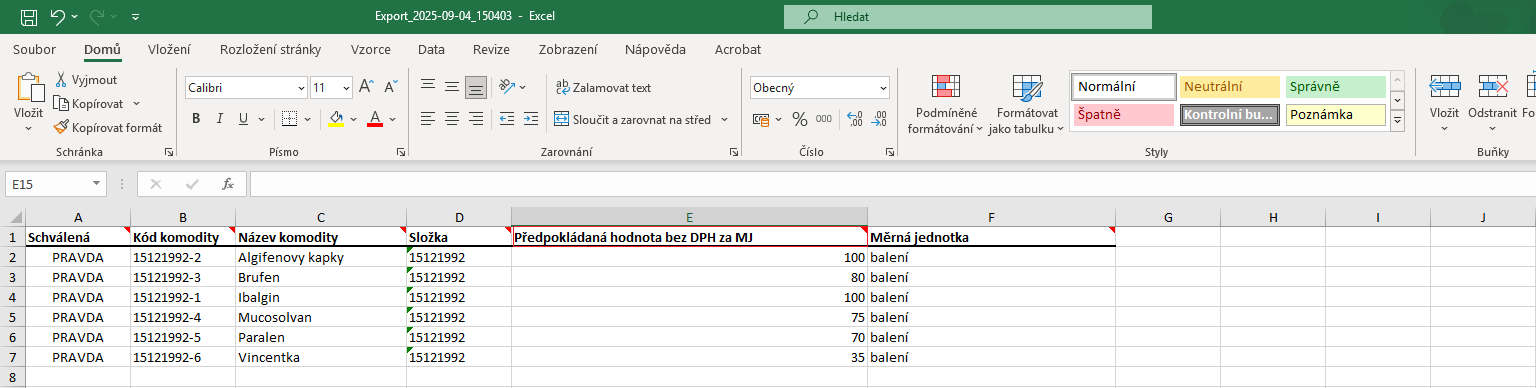Toggle bold formatting
1536x388 pixels.
(196, 119)
